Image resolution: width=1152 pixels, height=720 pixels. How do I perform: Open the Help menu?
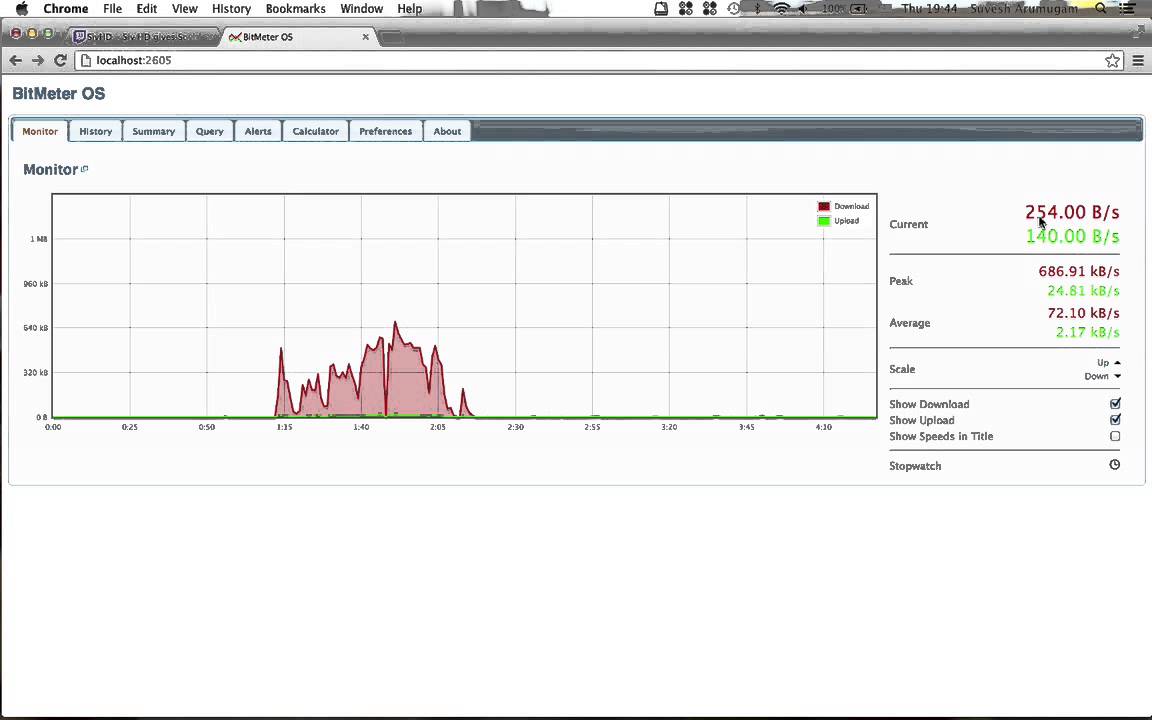pyautogui.click(x=409, y=9)
